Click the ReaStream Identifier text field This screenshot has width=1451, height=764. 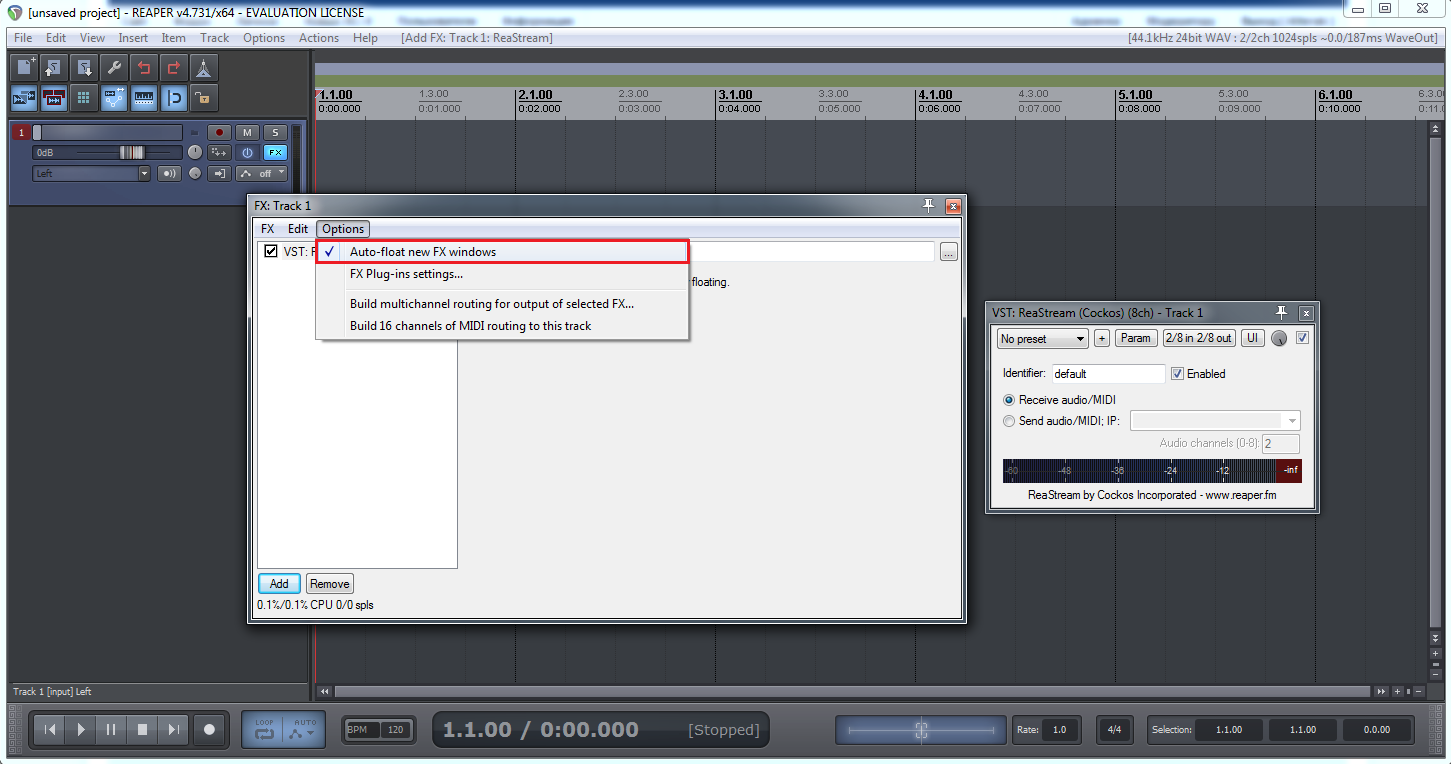pos(1108,374)
